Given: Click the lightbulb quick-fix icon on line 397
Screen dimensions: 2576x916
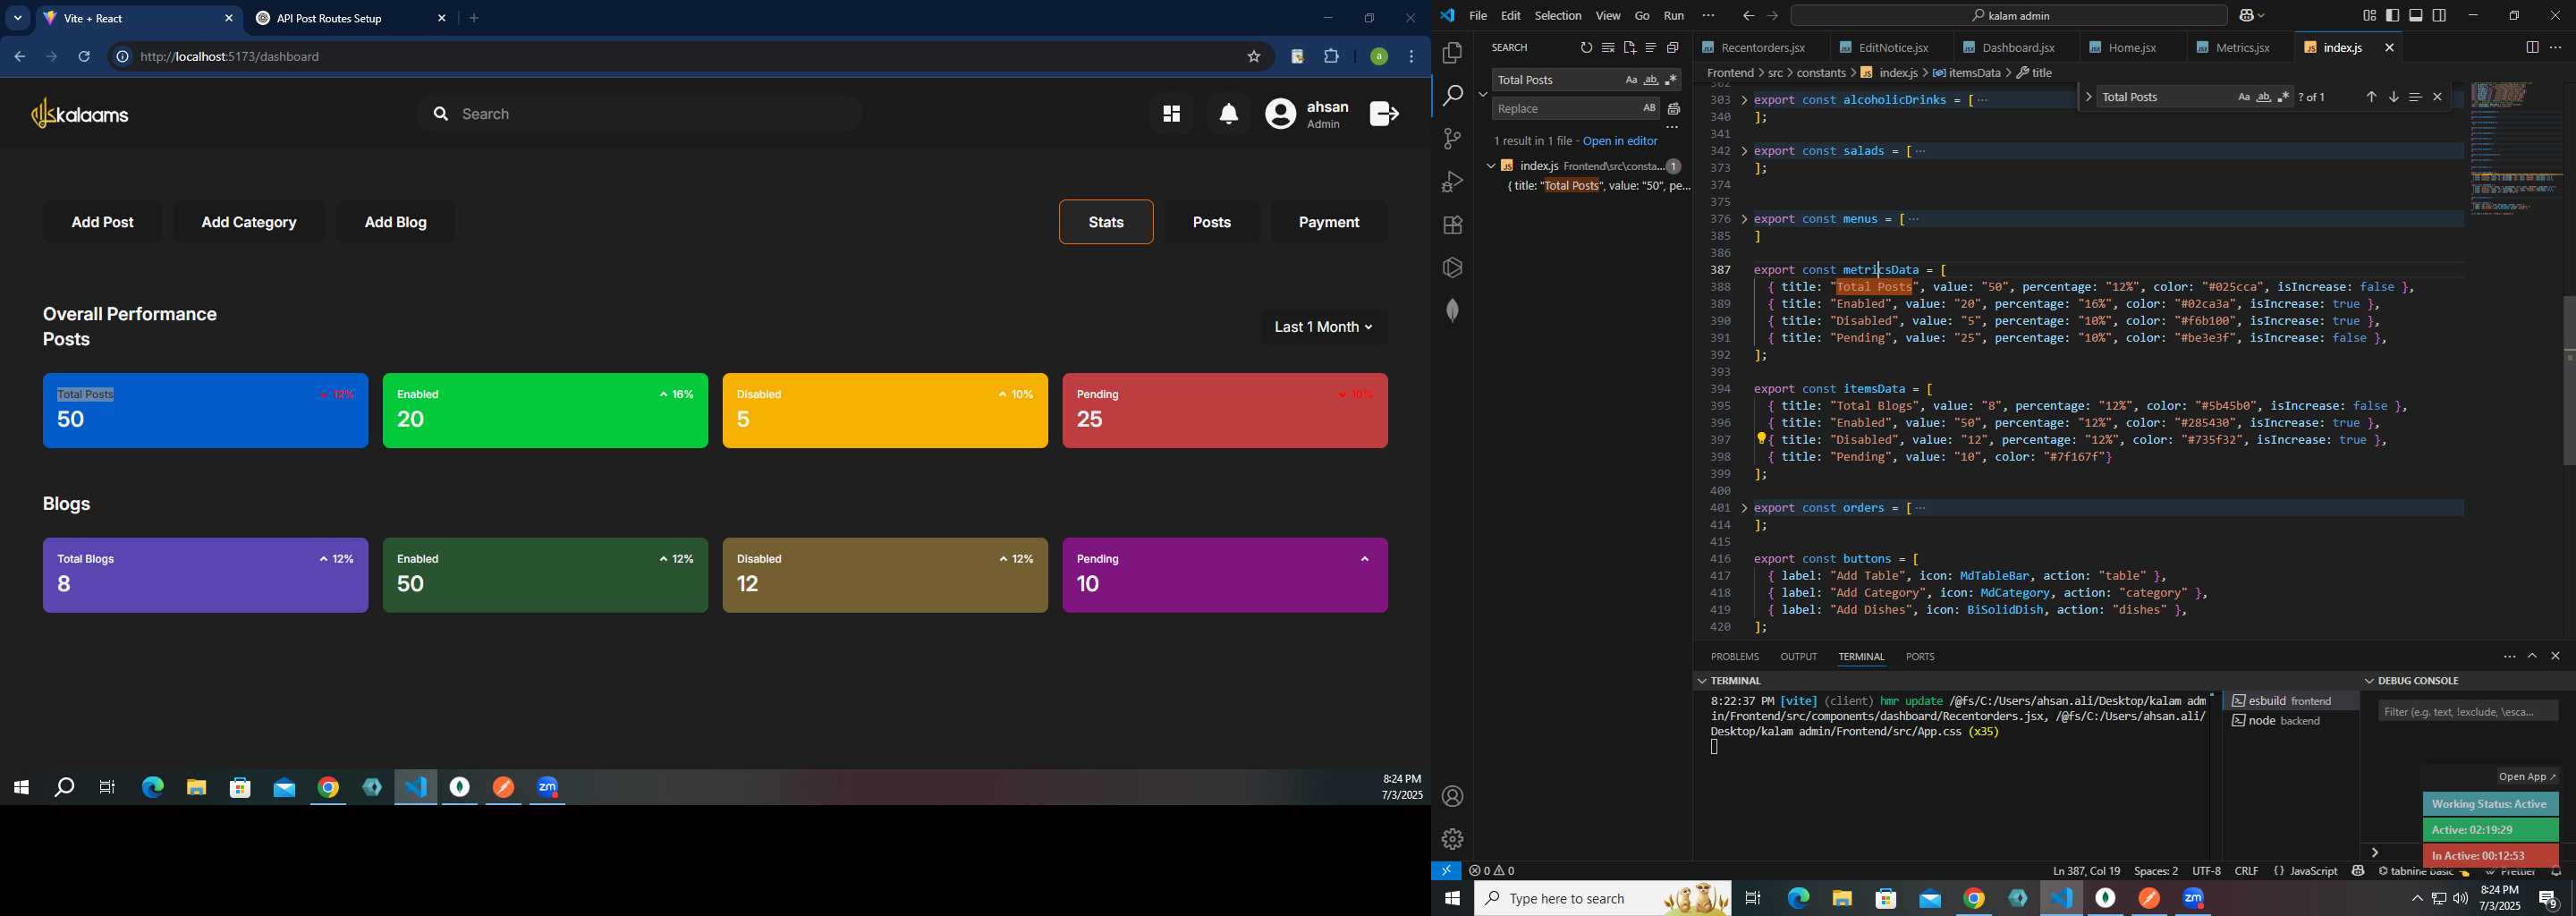Looking at the screenshot, I should pyautogui.click(x=1762, y=439).
